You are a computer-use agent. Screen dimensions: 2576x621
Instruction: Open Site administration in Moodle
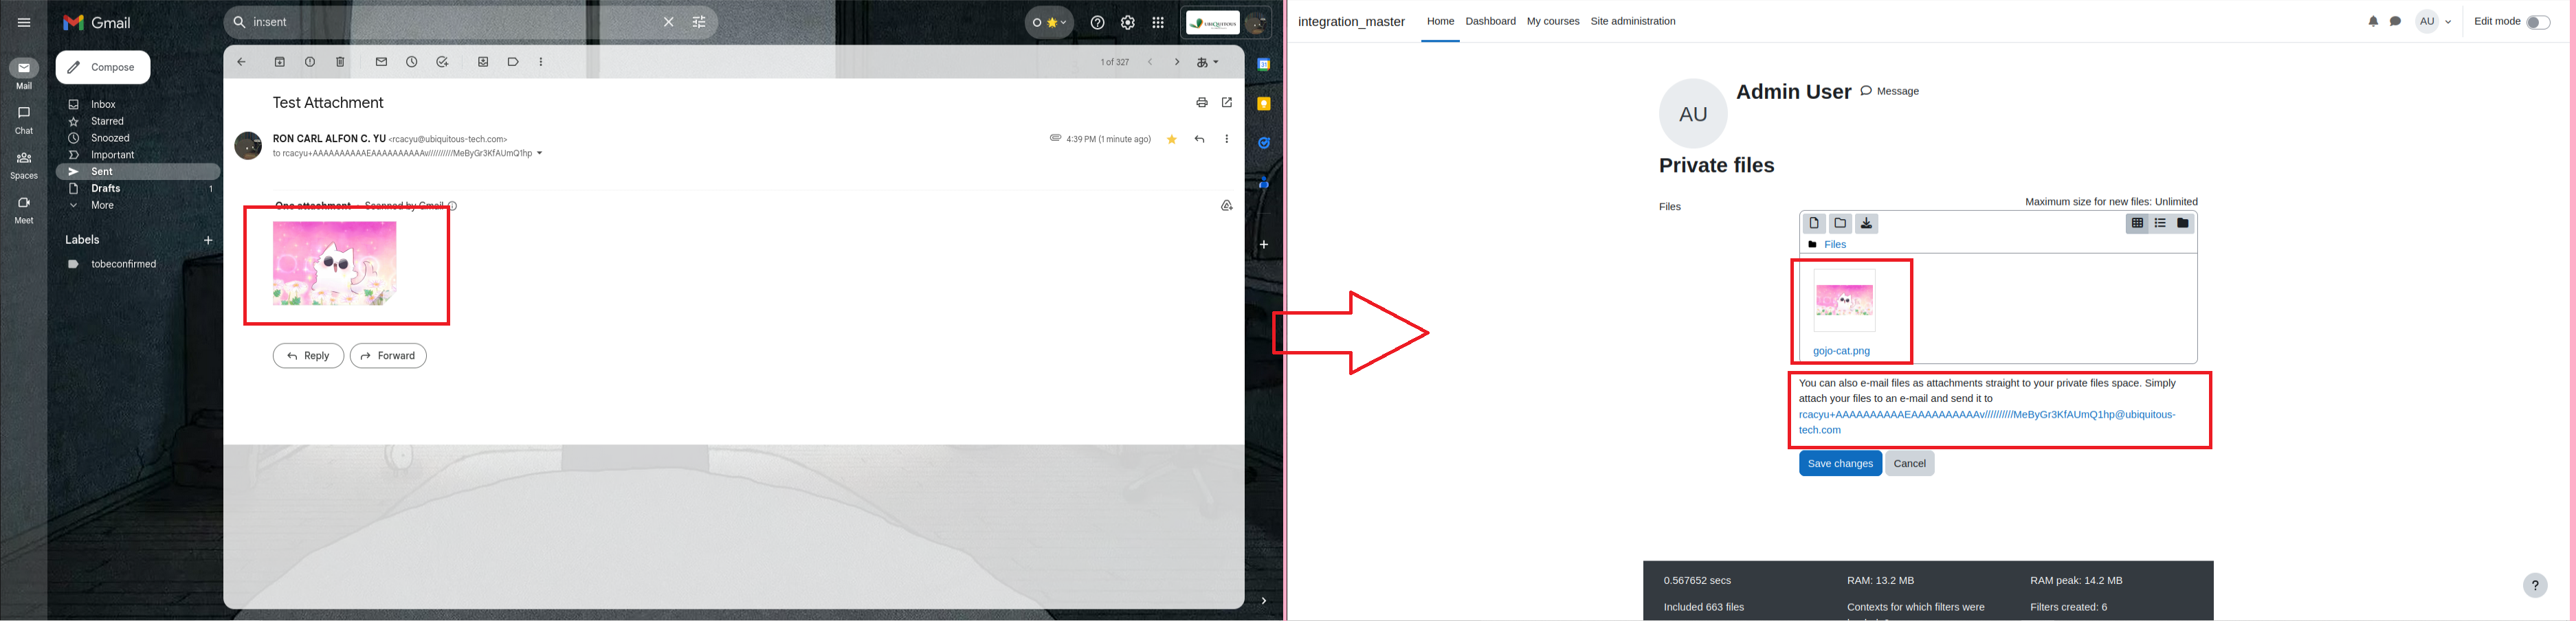tap(1633, 21)
